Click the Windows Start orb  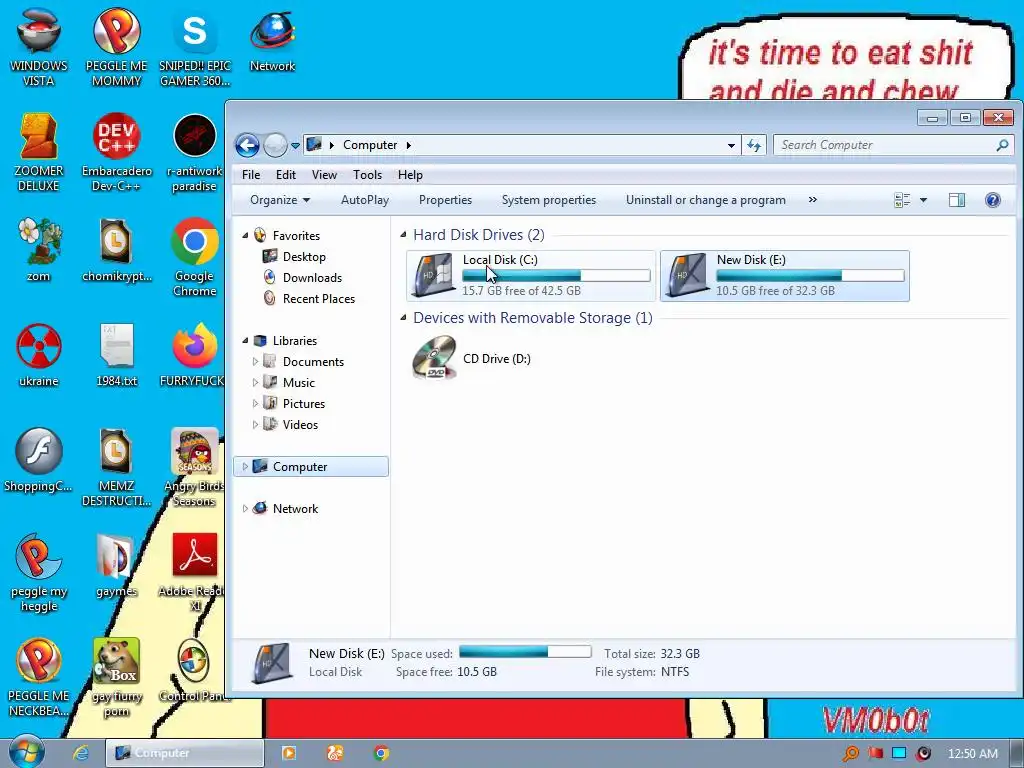[x=26, y=752]
